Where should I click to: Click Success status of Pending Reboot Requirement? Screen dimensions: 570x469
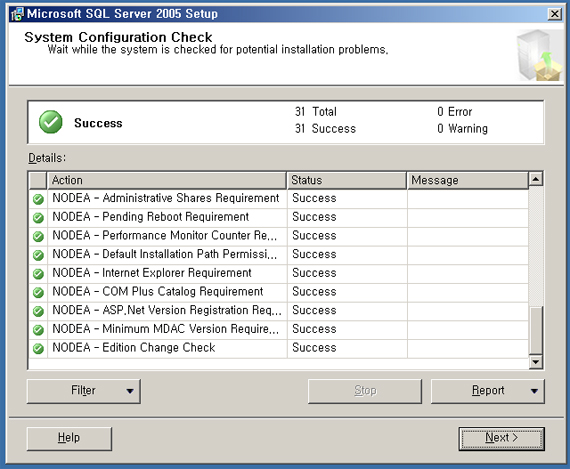pos(314,217)
